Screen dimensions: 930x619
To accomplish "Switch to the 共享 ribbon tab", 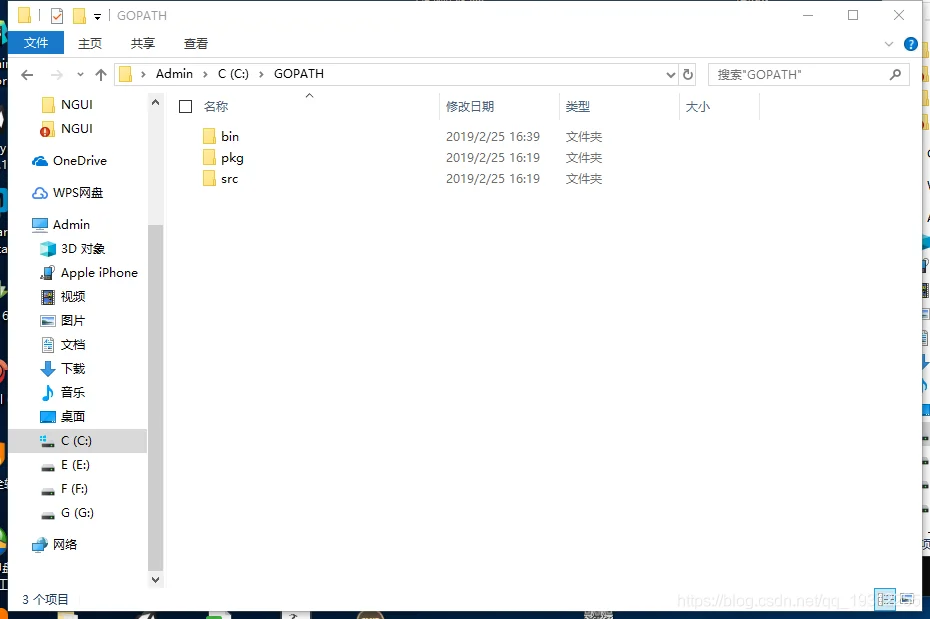I will (x=143, y=43).
